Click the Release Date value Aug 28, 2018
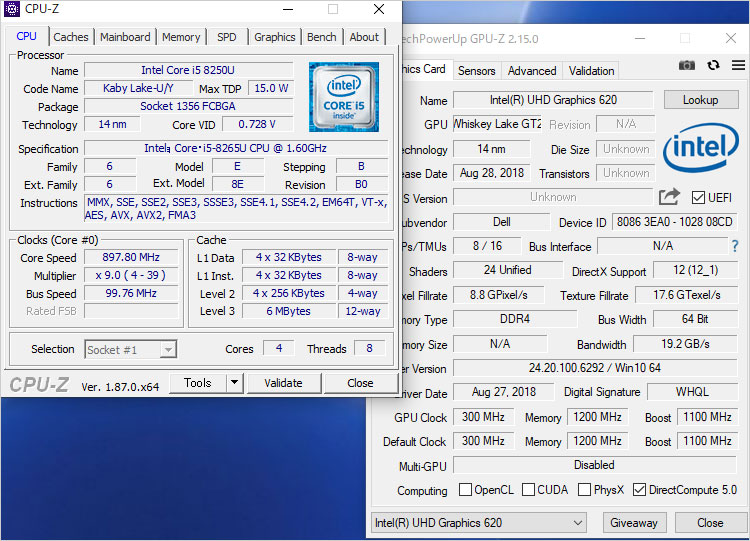 point(492,173)
